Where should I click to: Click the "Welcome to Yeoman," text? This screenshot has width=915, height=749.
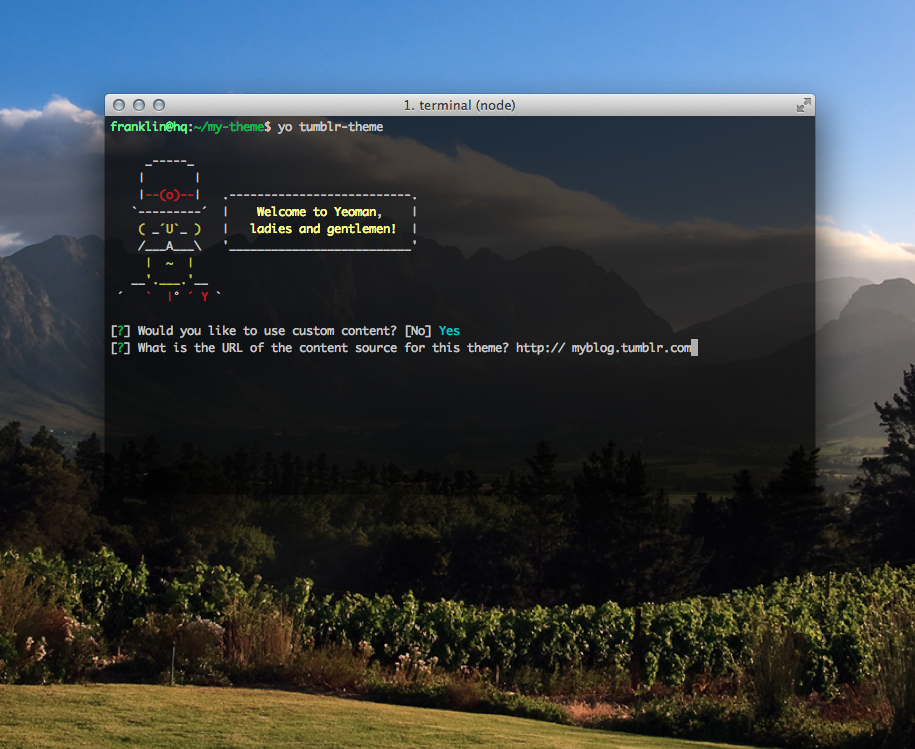[319, 212]
